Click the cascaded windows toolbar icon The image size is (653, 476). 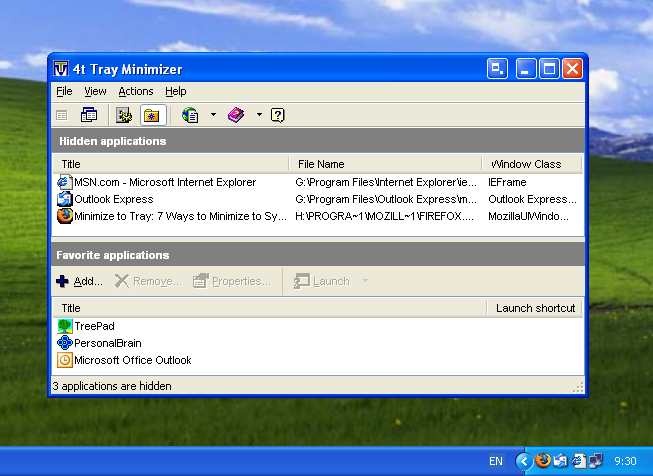[x=89, y=115]
